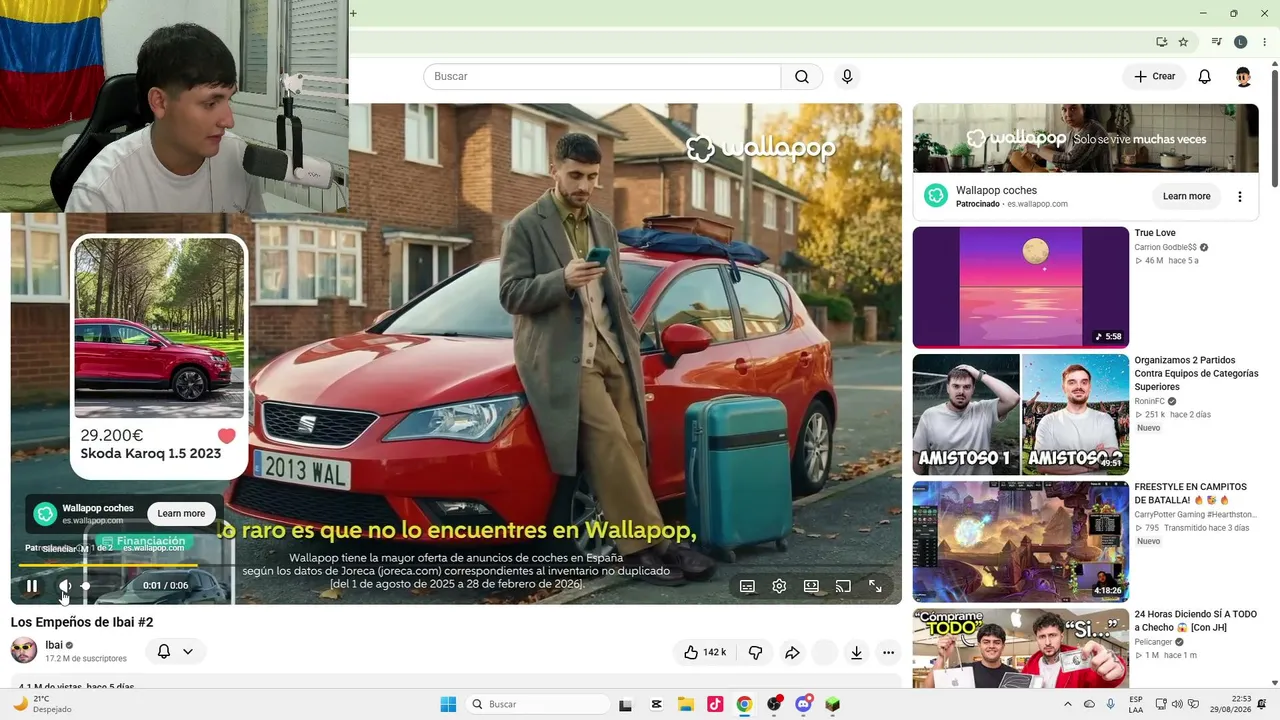The image size is (1280, 720).
Task: Open Minecraft from the taskbar
Action: click(x=832, y=704)
